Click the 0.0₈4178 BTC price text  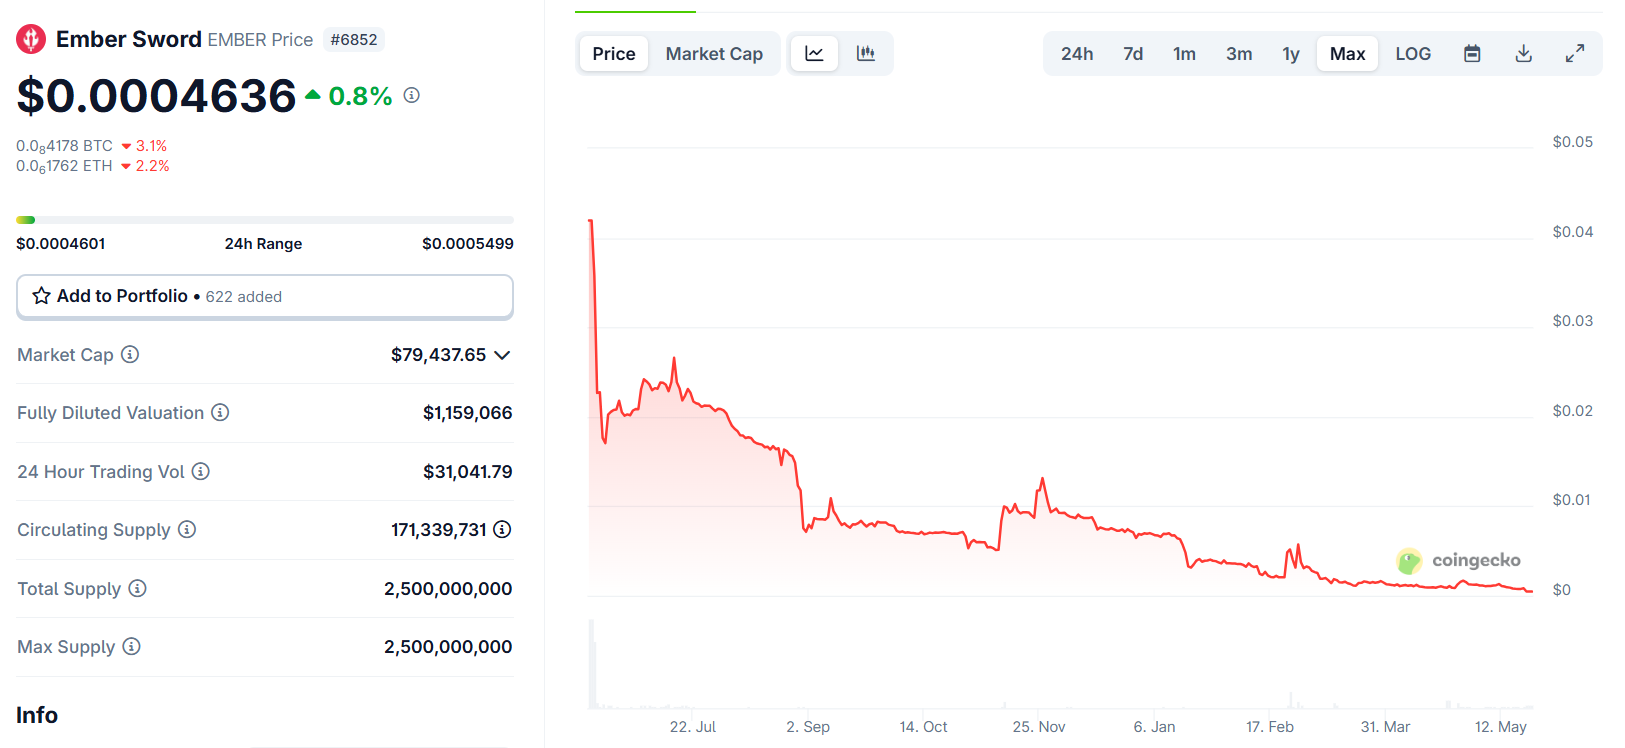click(64, 146)
